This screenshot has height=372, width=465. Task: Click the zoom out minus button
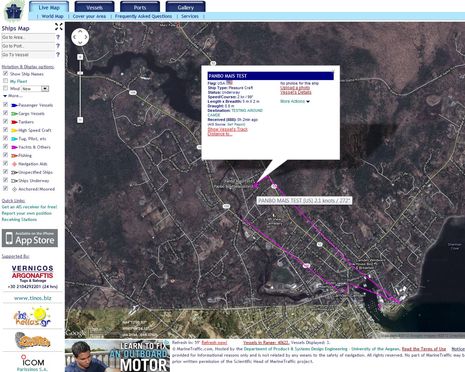(x=80, y=120)
